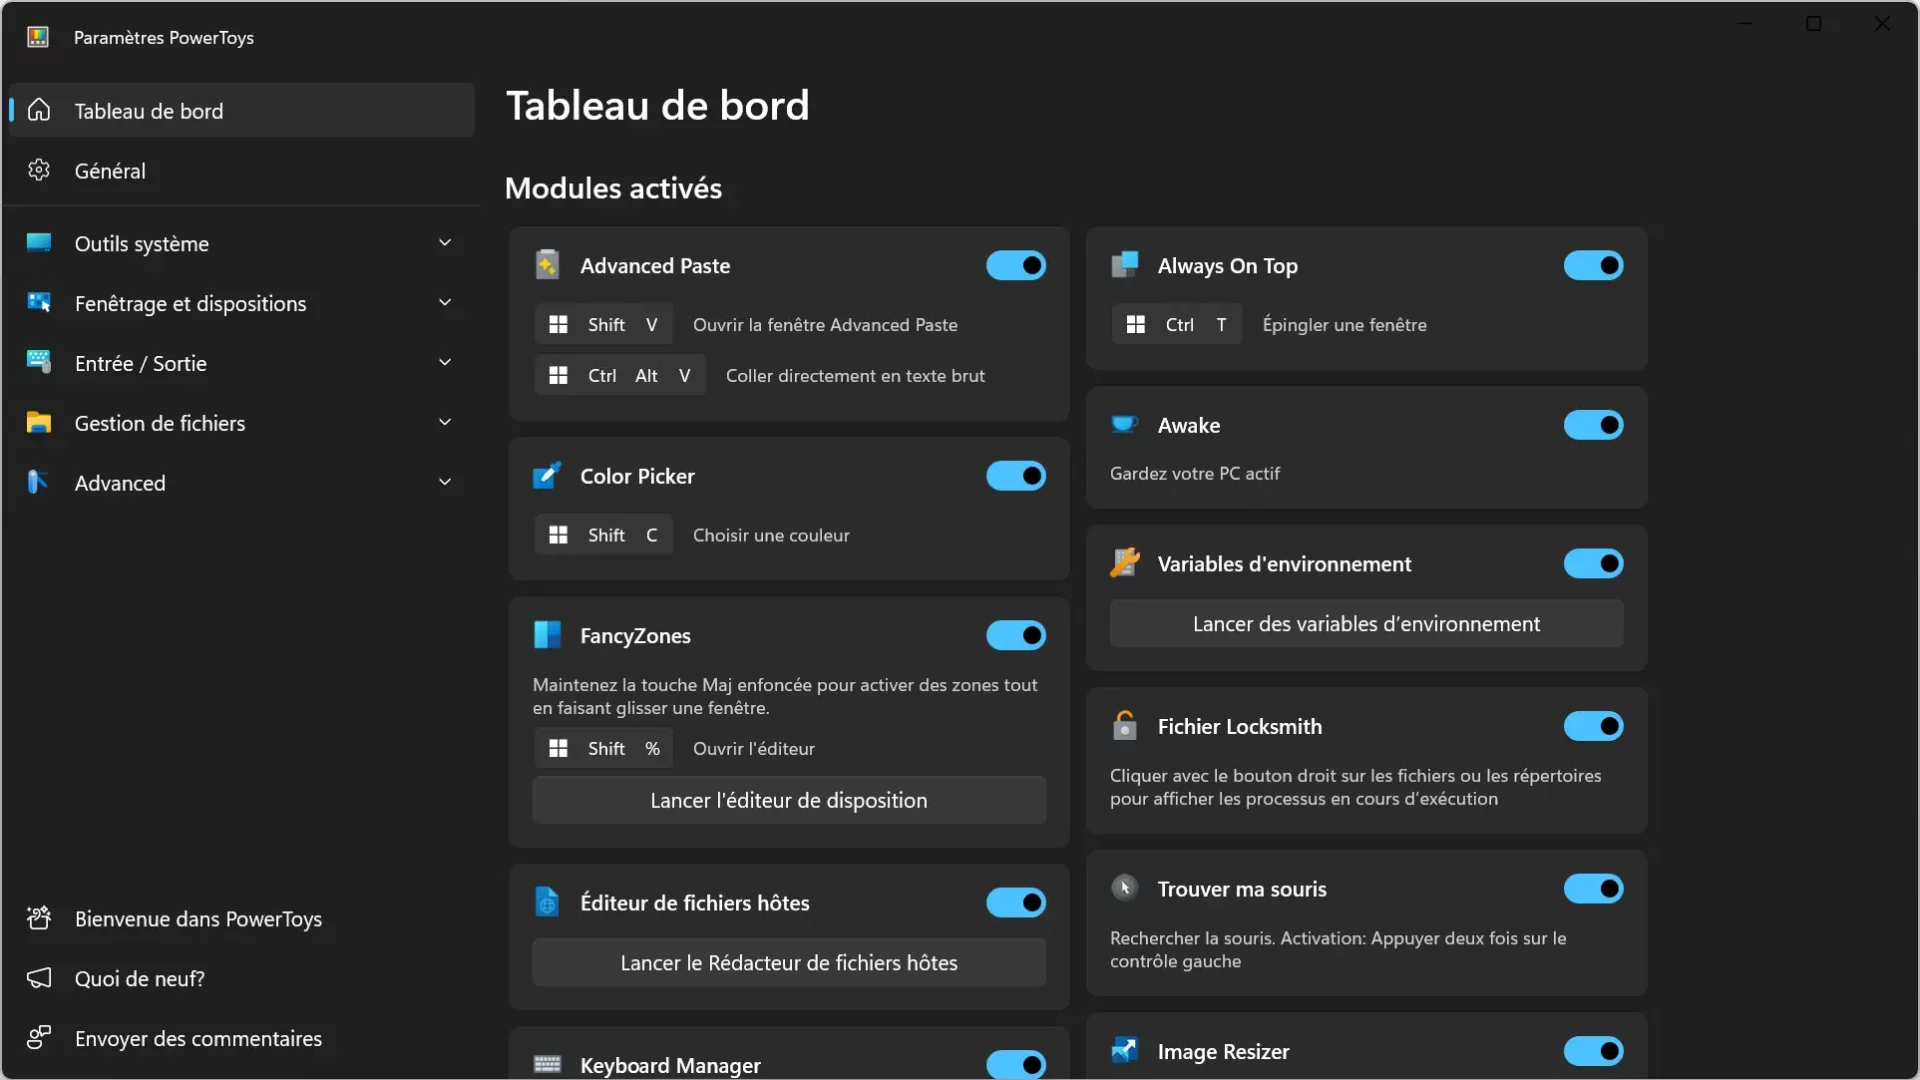Viewport: 1920px width, 1080px height.
Task: Click the FancyZones module icon
Action: 547,635
